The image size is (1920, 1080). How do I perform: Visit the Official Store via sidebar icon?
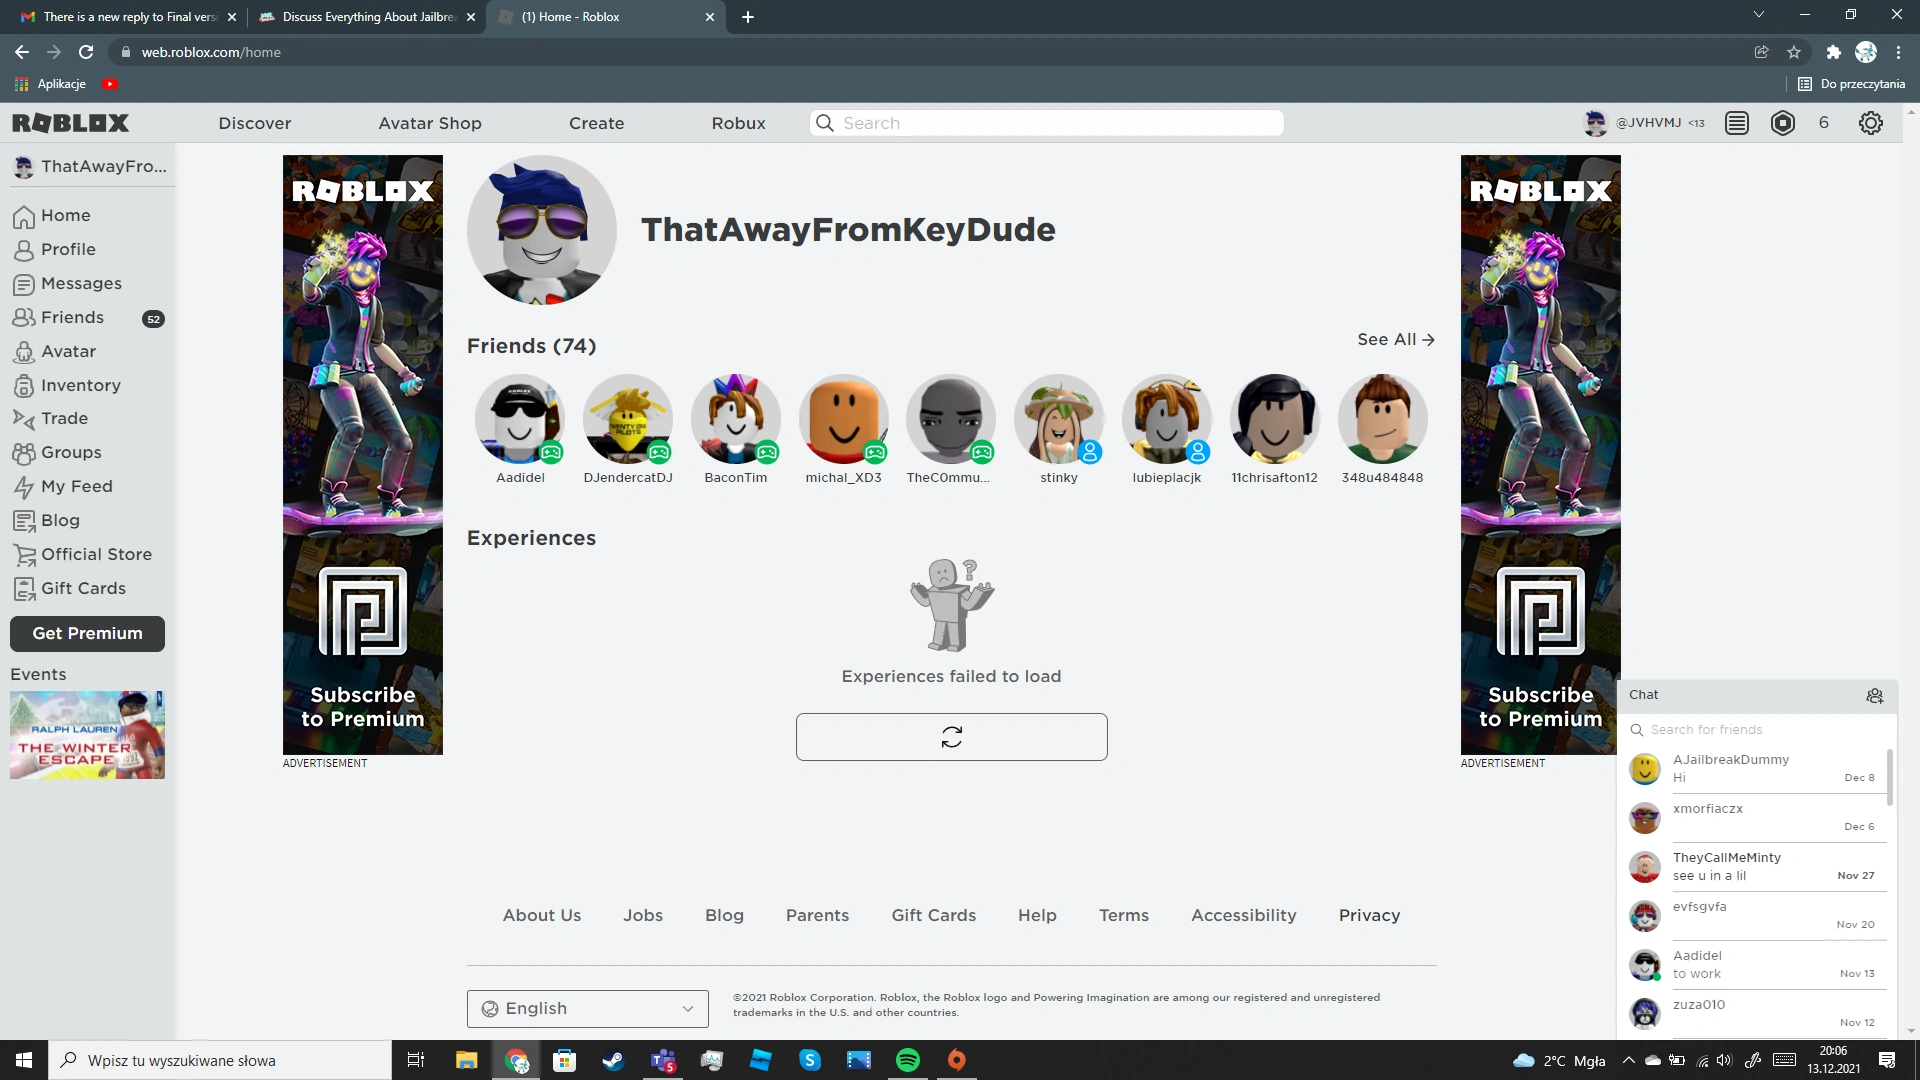(x=95, y=554)
